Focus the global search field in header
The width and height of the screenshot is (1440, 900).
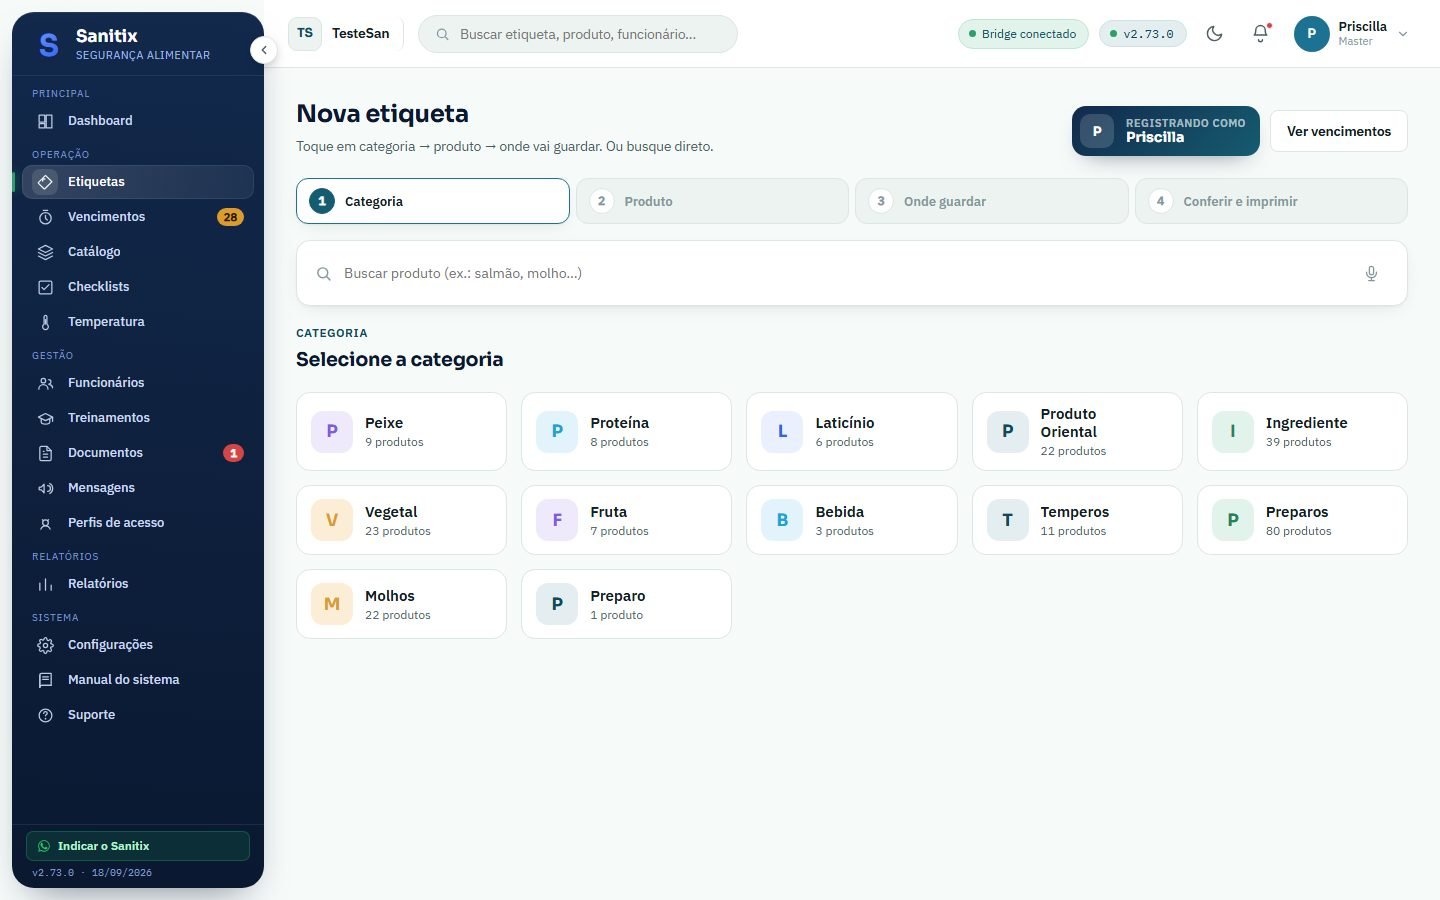click(x=578, y=34)
